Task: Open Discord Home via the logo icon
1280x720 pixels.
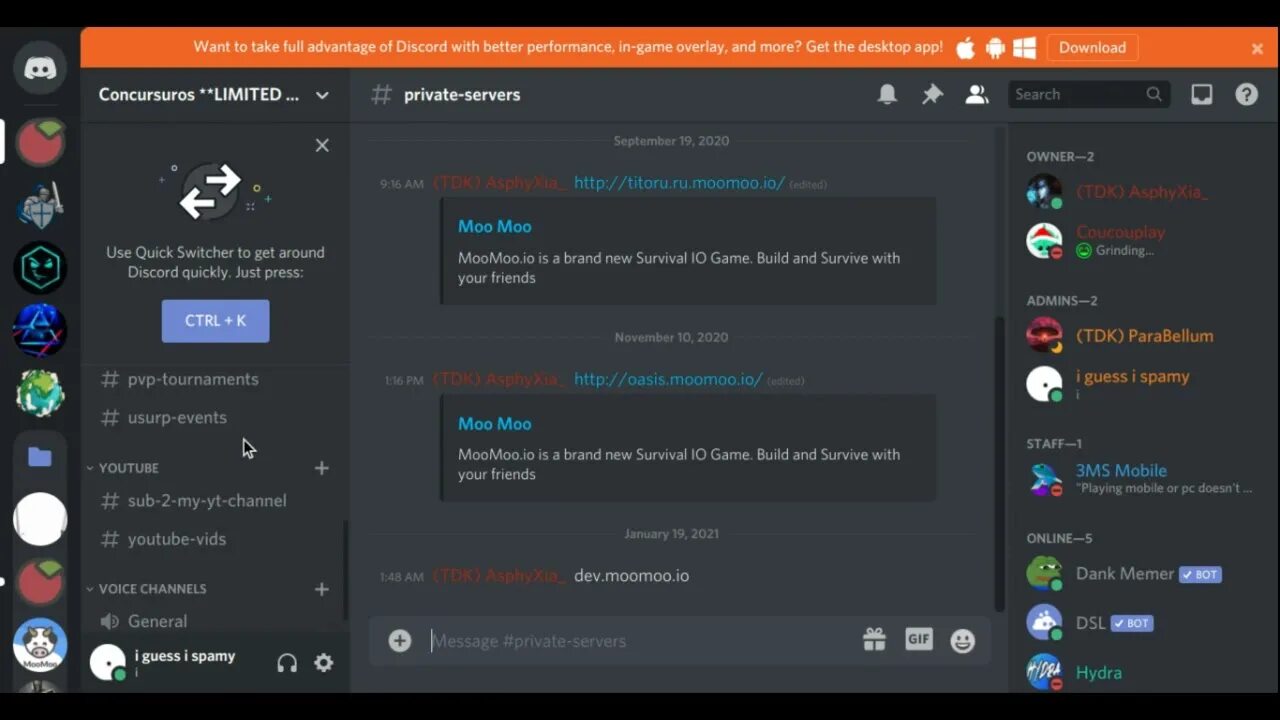Action: [40, 68]
